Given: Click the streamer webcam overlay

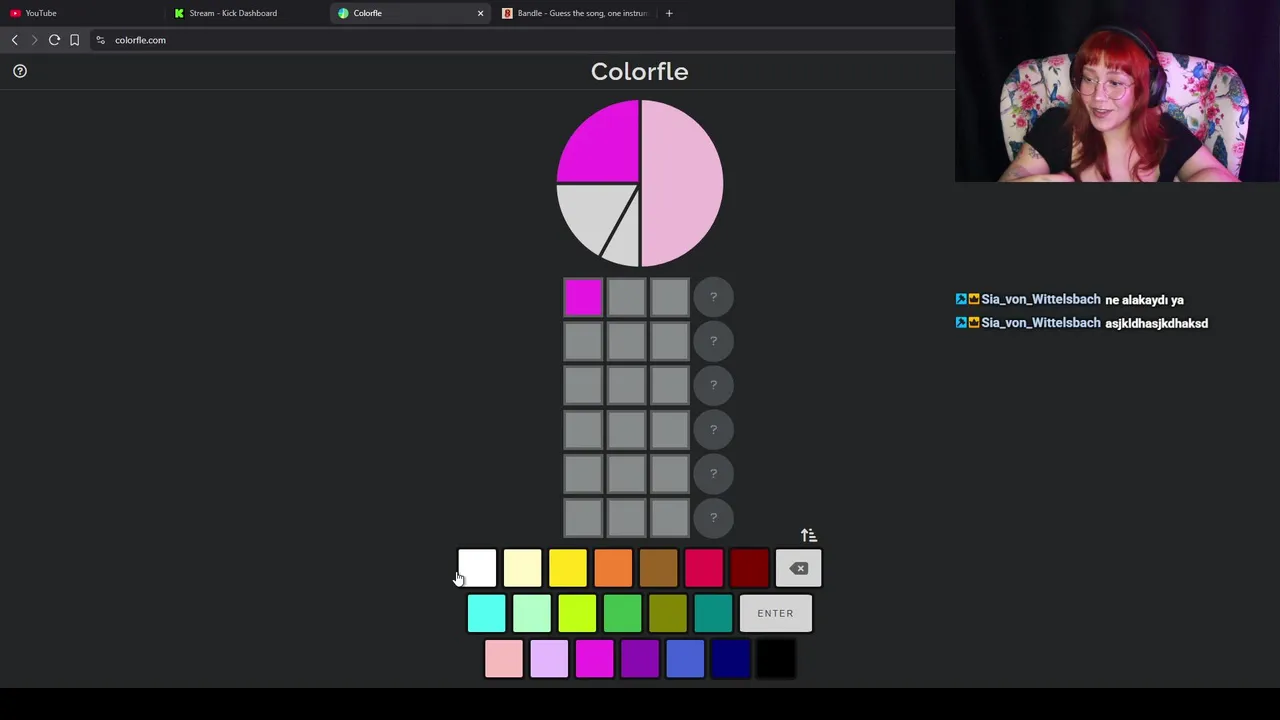Looking at the screenshot, I should coord(1117,91).
